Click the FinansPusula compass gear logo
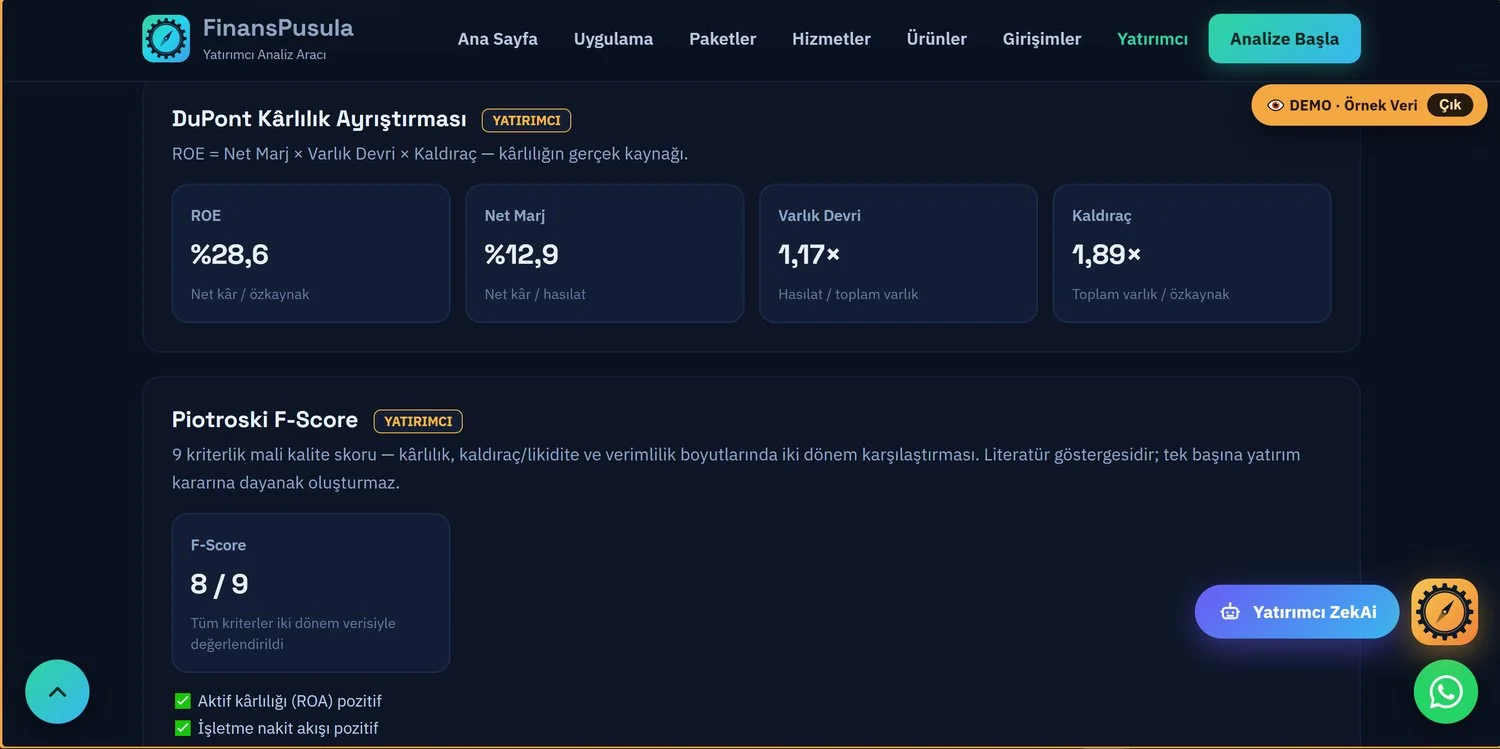 tap(166, 38)
